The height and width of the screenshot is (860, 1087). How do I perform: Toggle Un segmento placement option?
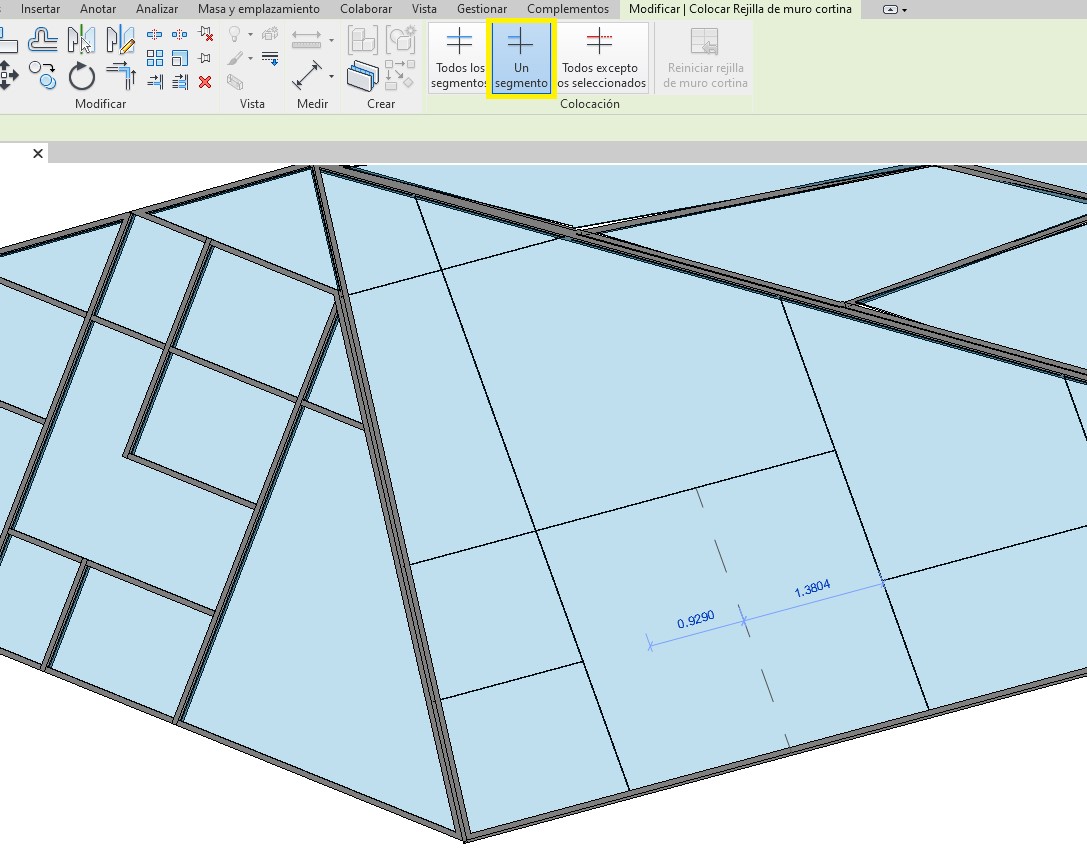520,59
